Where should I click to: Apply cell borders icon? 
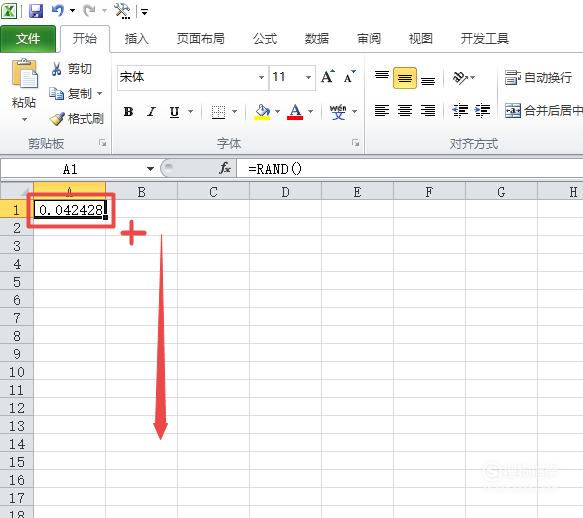coord(218,112)
